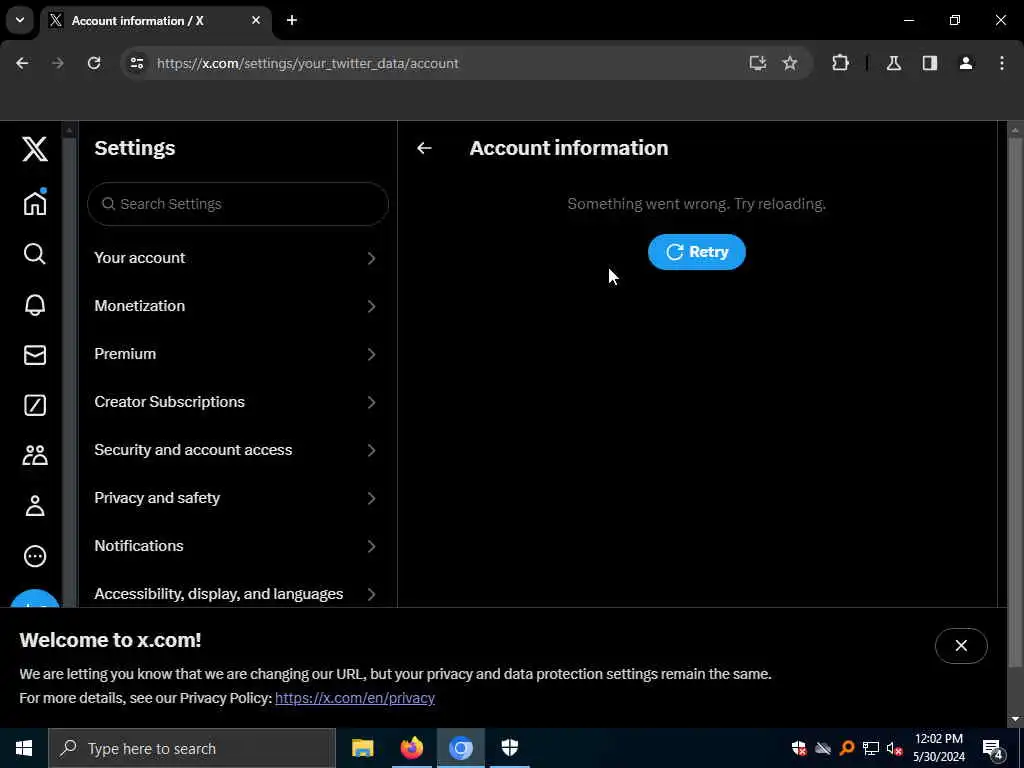Click the blue Post button in sidebar
Image resolution: width=1024 pixels, height=768 pixels.
pos(35,598)
